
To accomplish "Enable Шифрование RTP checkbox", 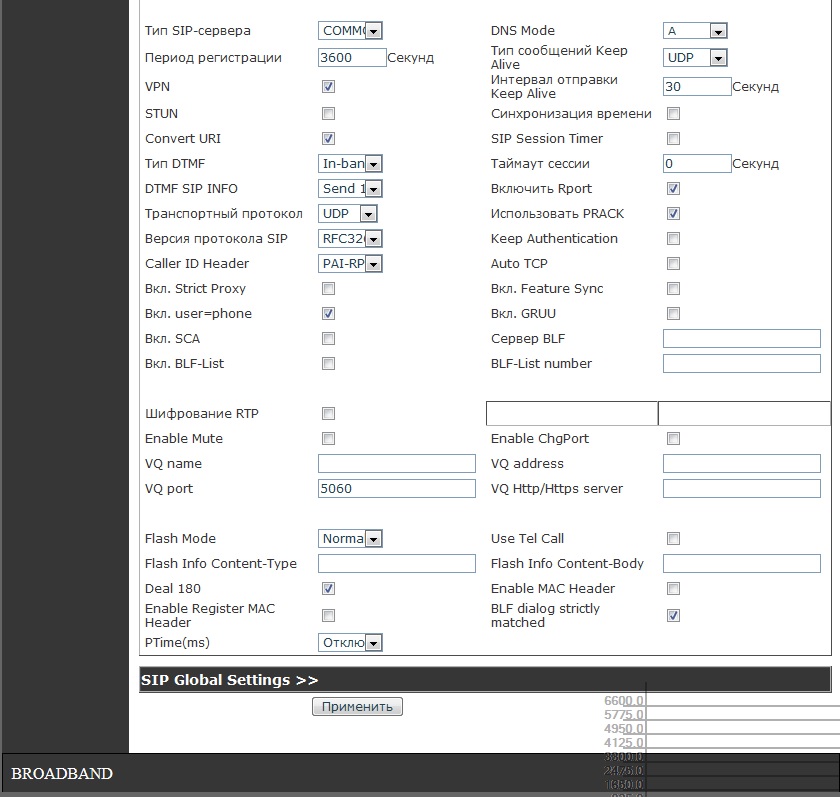I will [328, 414].
